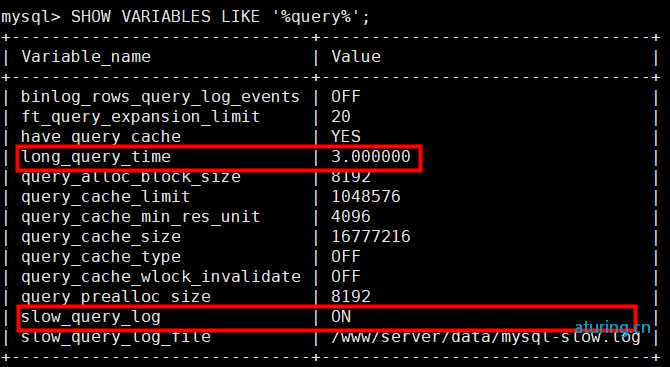The image size is (670, 367).
Task: Click OFF value of binlog_rows_query_log_events
Action: [346, 97]
